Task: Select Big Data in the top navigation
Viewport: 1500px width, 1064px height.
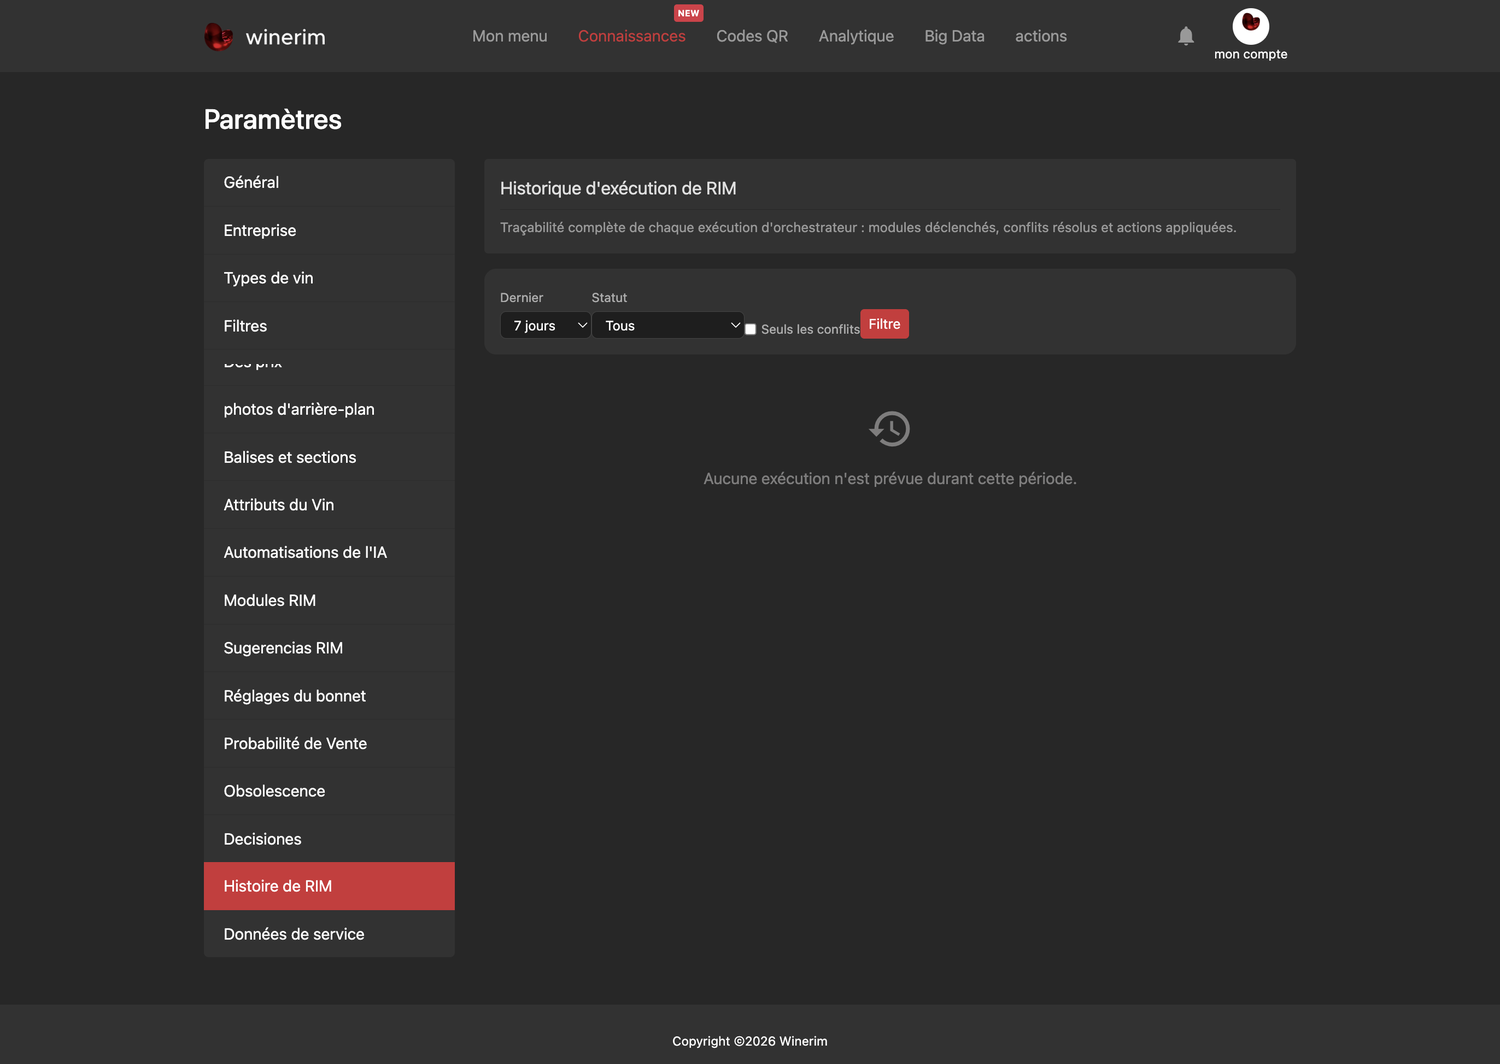Action: (x=954, y=36)
